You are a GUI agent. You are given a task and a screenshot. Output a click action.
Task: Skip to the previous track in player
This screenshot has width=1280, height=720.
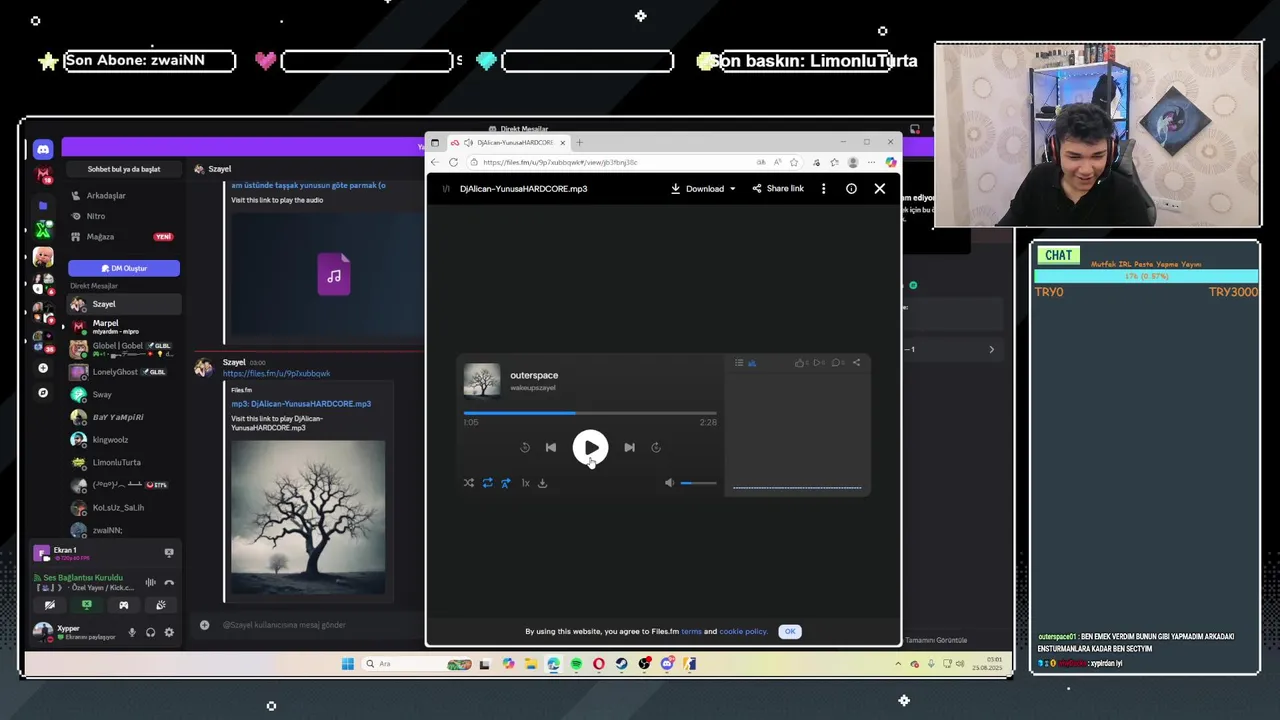[x=551, y=447]
